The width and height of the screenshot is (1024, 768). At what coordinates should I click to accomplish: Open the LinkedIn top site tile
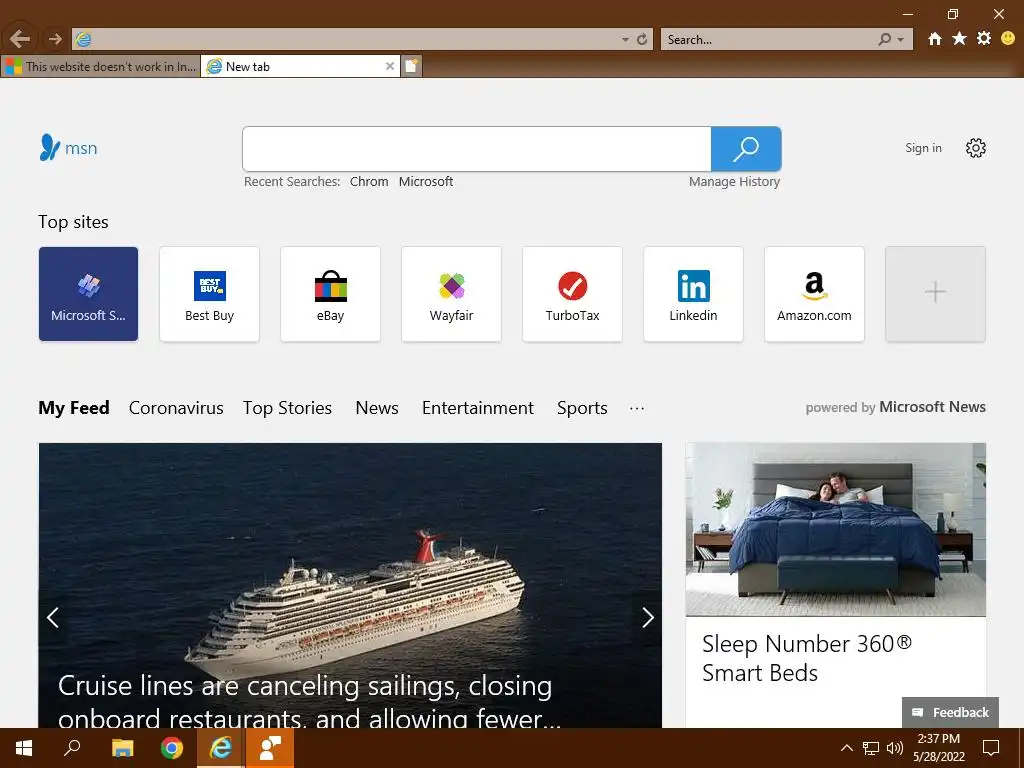[x=694, y=294]
